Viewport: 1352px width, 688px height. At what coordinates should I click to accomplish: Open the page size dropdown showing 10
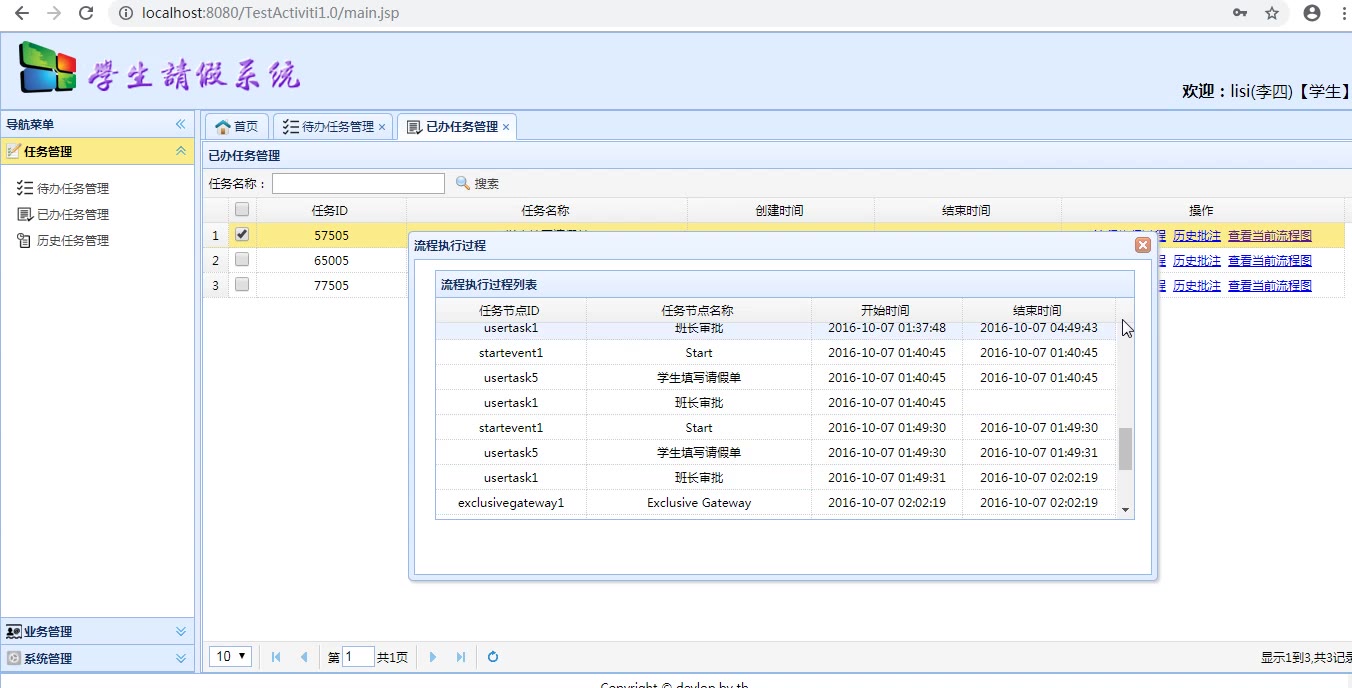click(230, 657)
